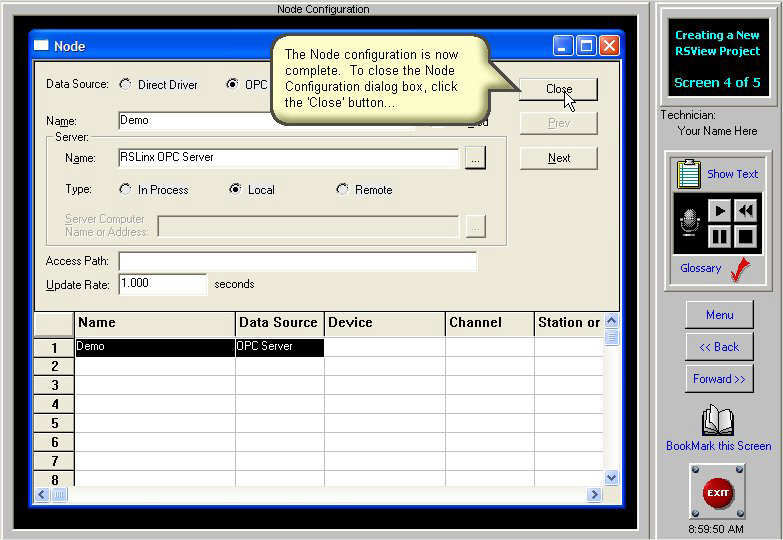Screen dimensions: 783x540
Task: Click the Next button
Action: (559, 158)
